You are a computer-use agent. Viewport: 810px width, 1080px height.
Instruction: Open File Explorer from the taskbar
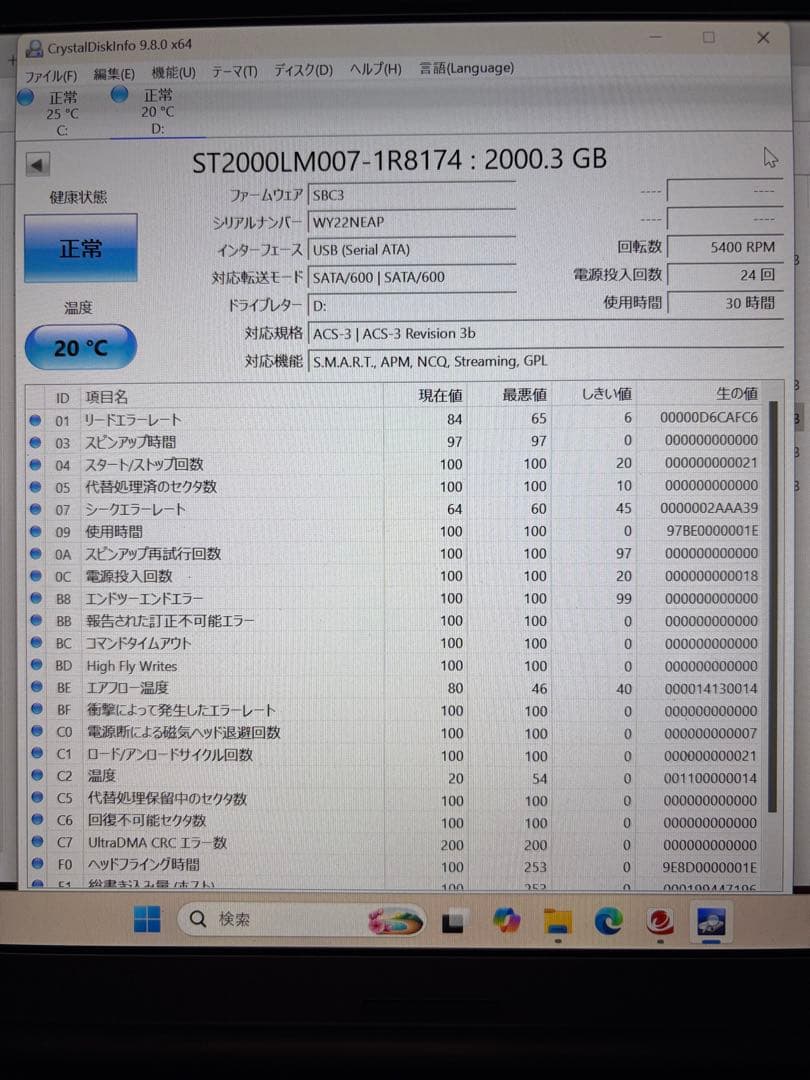pyautogui.click(x=557, y=921)
